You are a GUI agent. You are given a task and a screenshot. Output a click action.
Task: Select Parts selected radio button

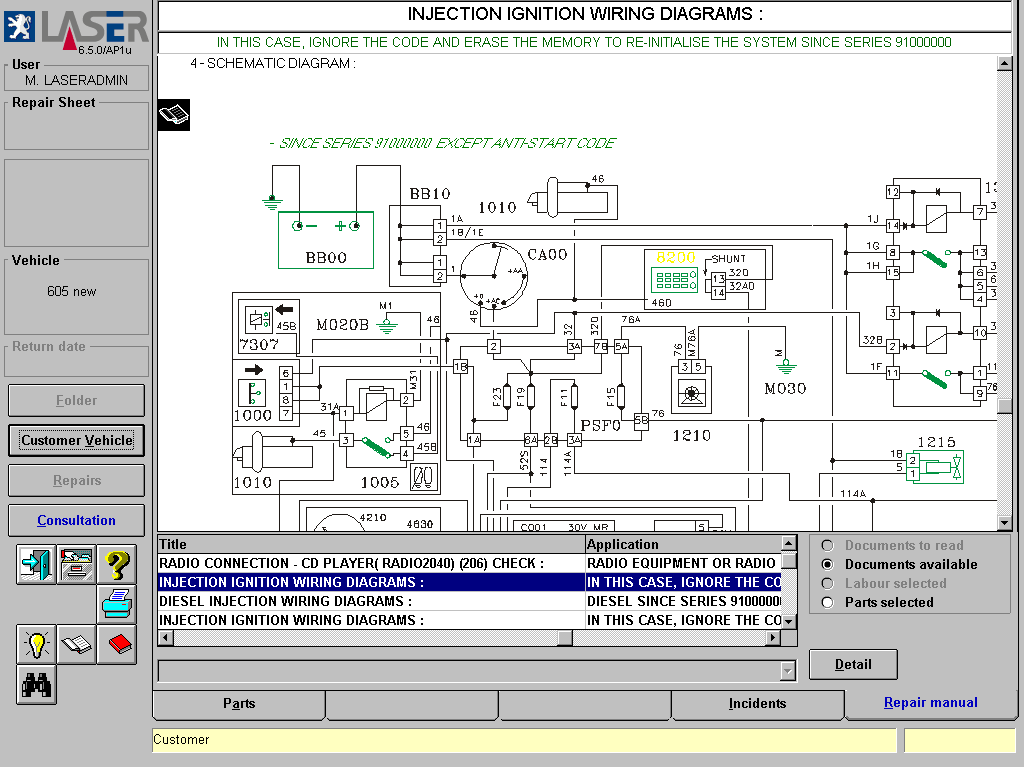[827, 602]
